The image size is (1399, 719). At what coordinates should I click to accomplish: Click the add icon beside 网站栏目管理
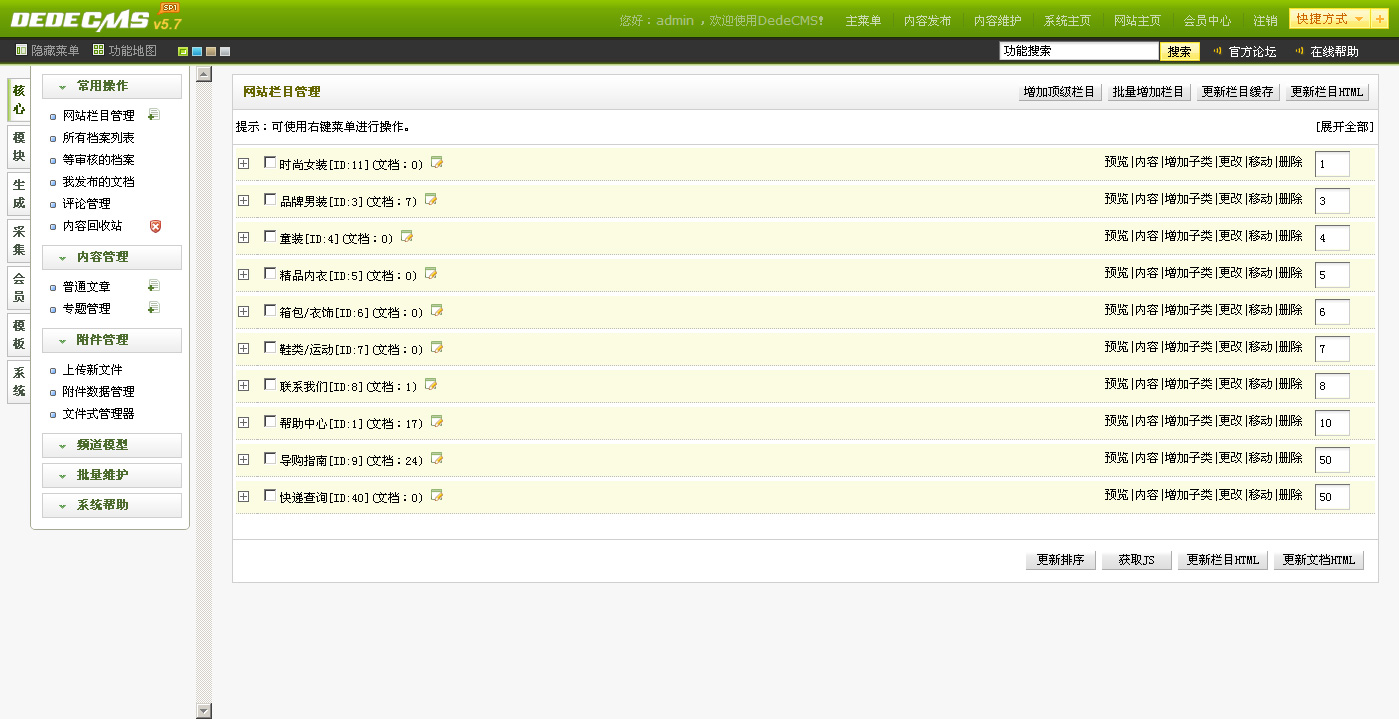(x=153, y=115)
